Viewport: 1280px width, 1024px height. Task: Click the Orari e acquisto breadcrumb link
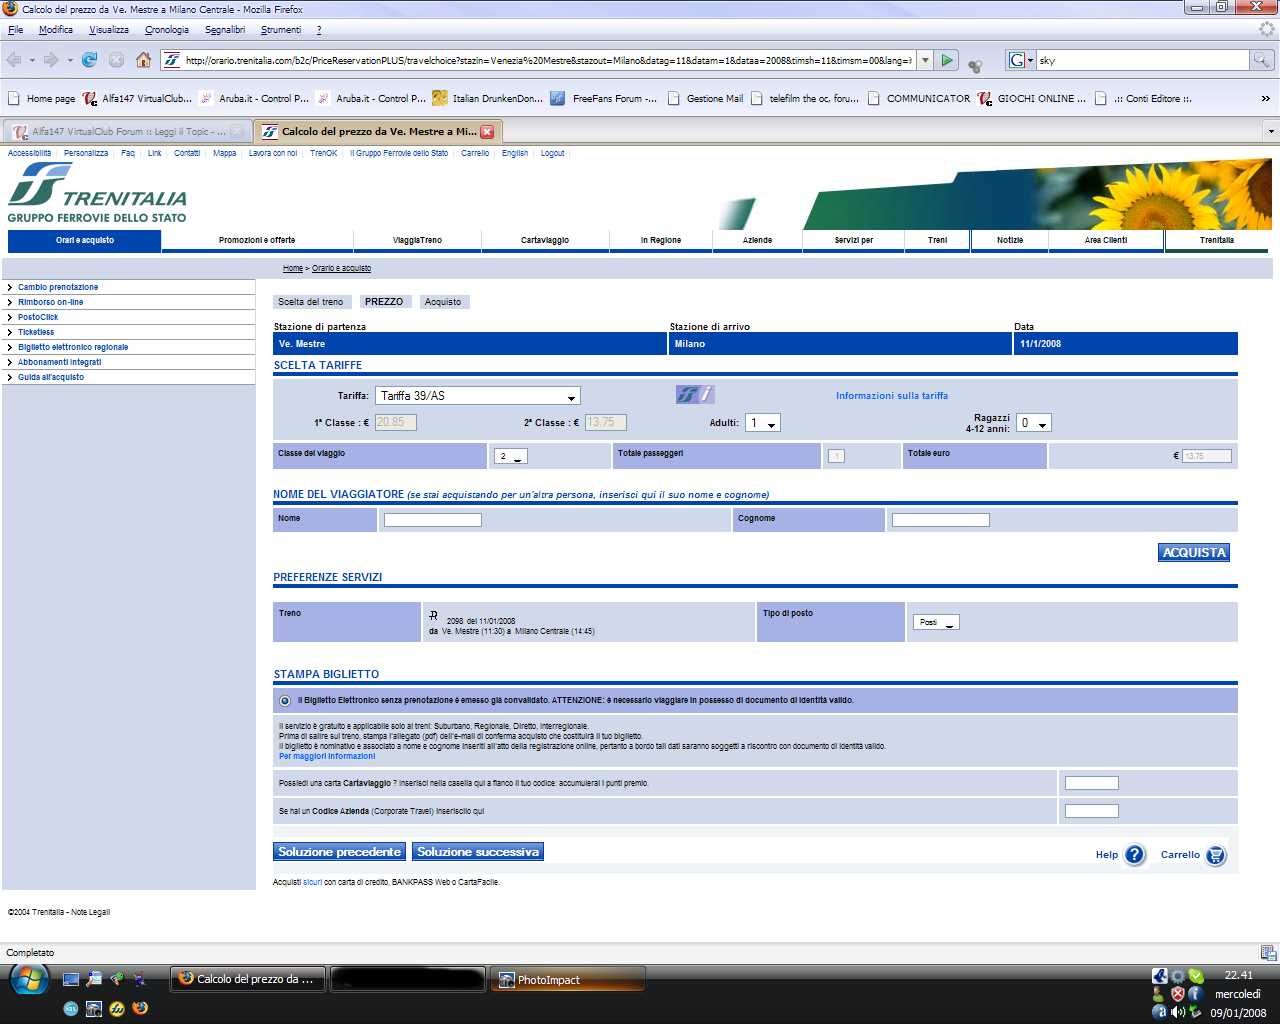[341, 268]
